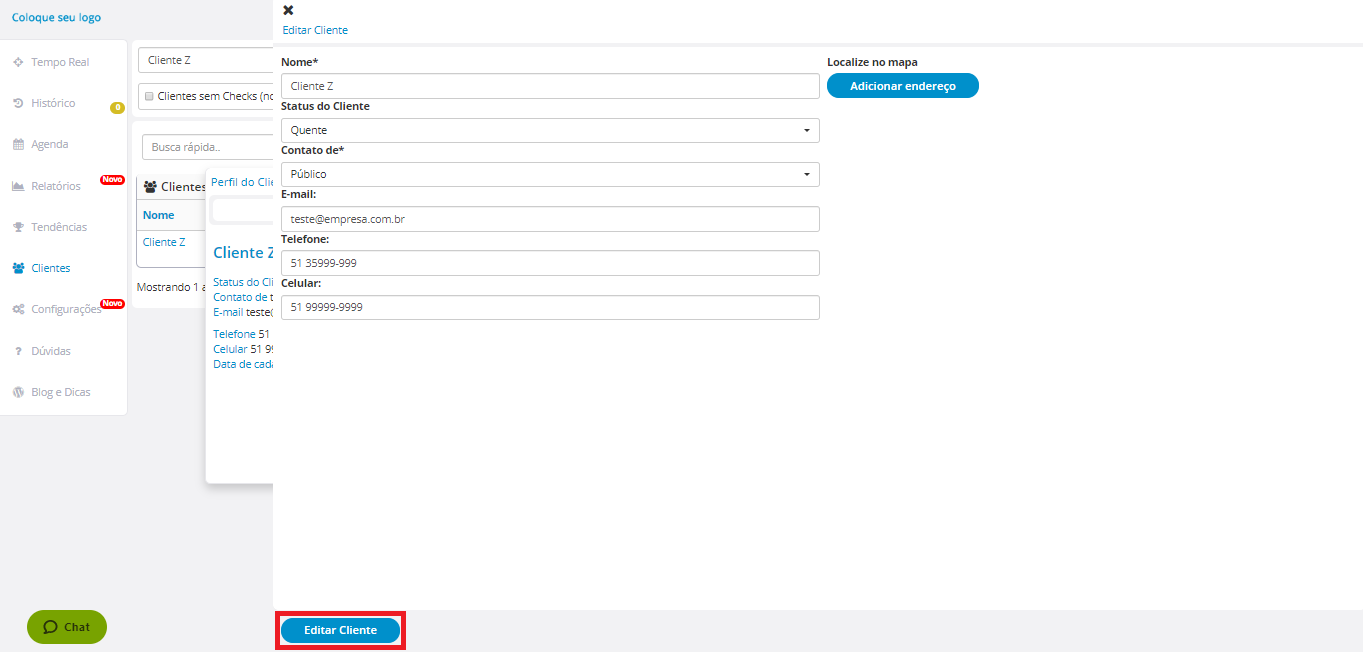Click the Tempo Real crosshair icon
1363x652 pixels.
(18, 62)
